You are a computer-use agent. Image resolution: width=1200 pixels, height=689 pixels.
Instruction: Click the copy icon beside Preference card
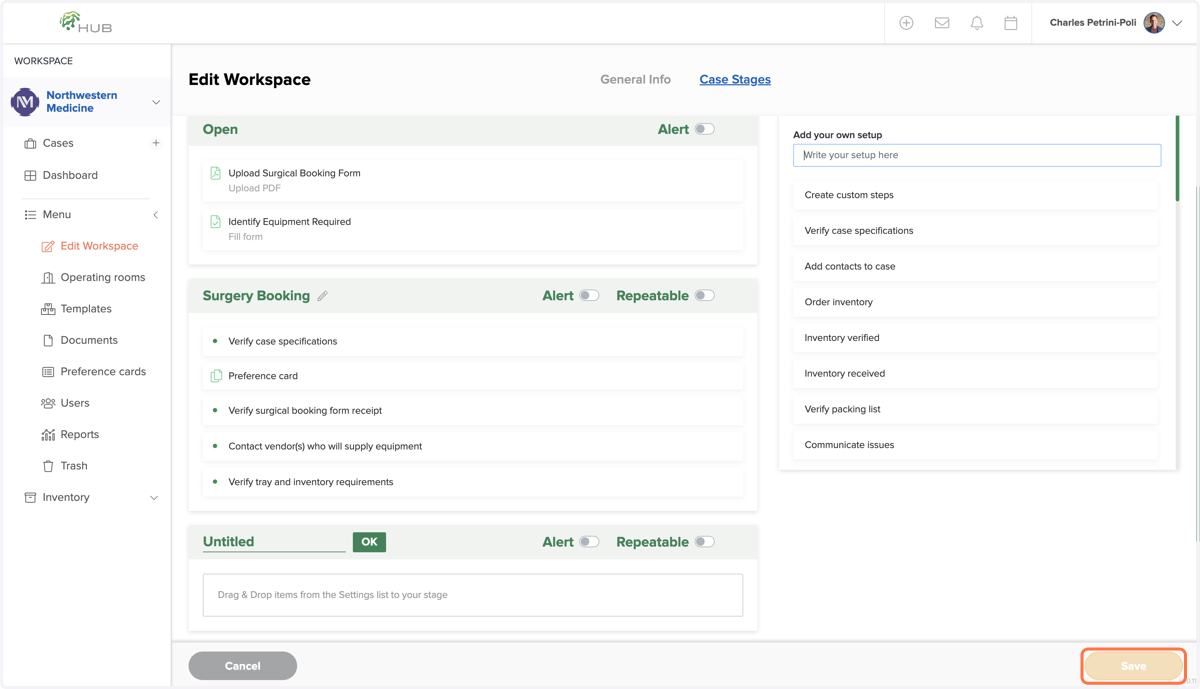[x=216, y=376]
